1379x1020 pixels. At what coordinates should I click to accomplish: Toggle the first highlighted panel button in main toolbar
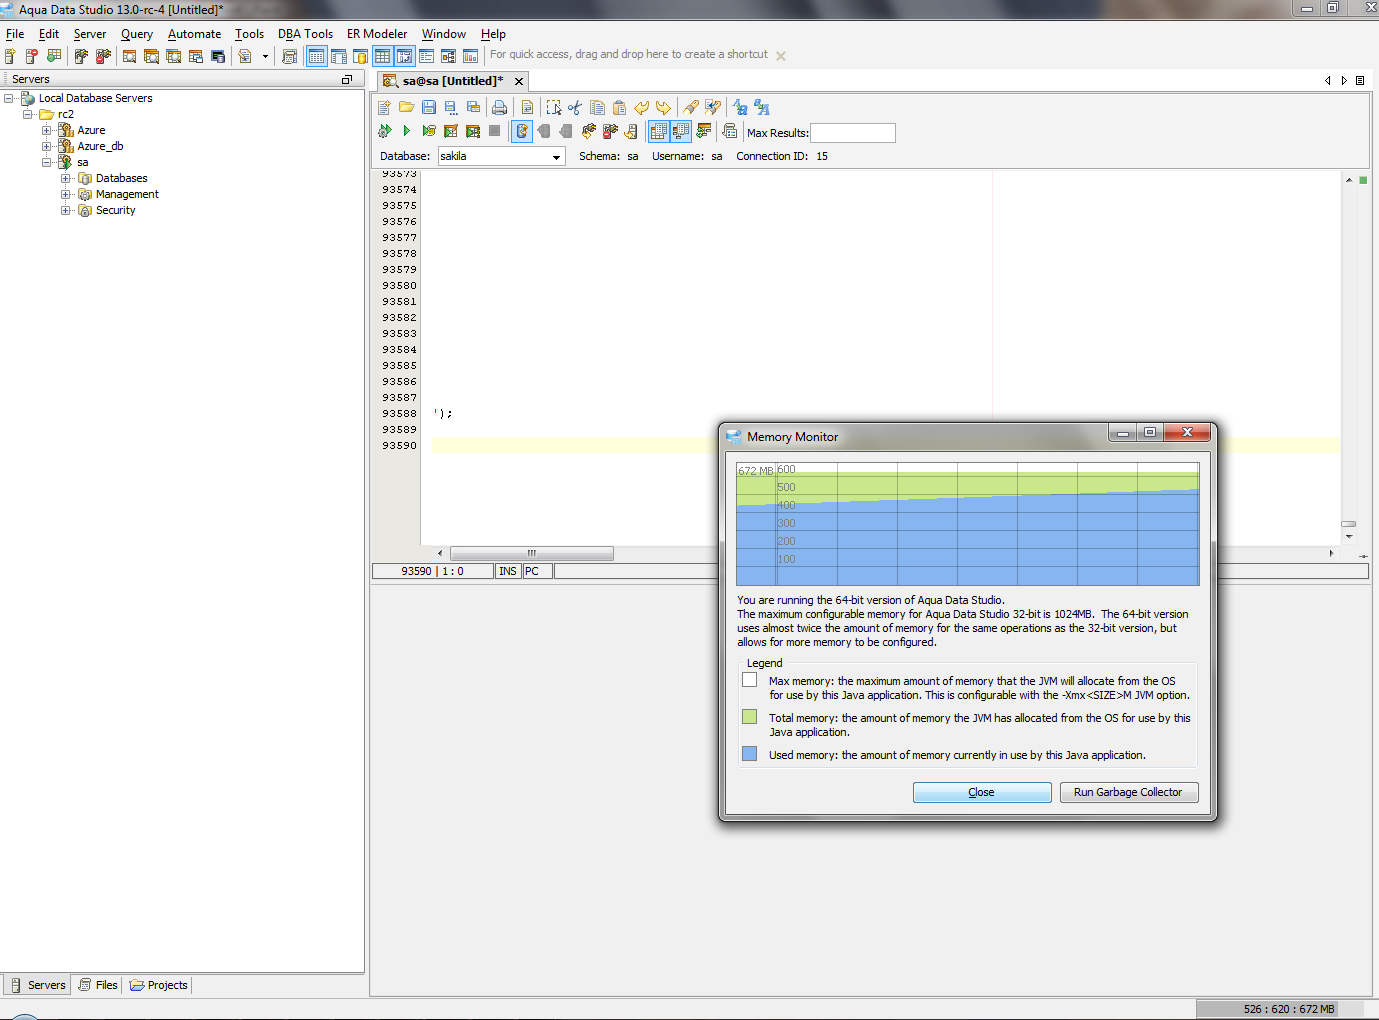coord(316,56)
